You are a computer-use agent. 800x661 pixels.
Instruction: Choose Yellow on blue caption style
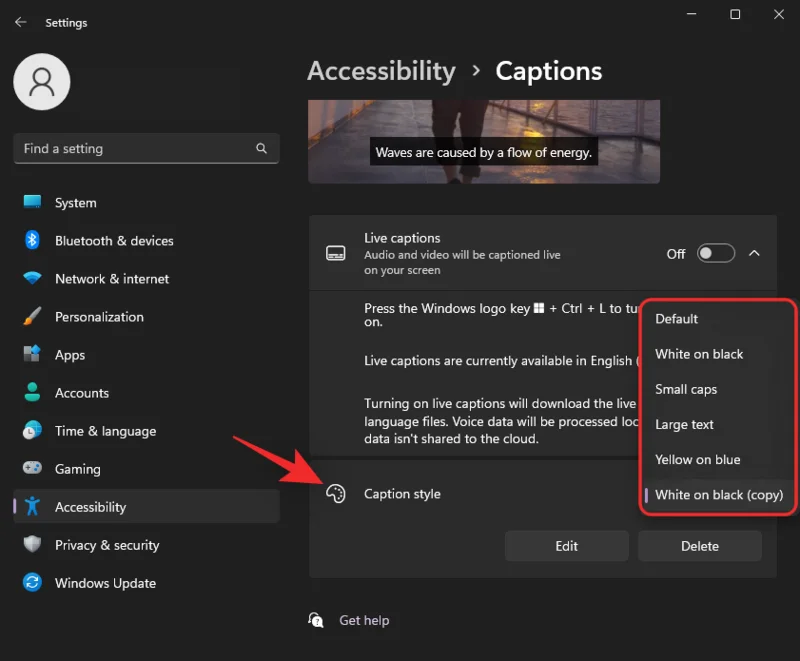click(x=697, y=459)
